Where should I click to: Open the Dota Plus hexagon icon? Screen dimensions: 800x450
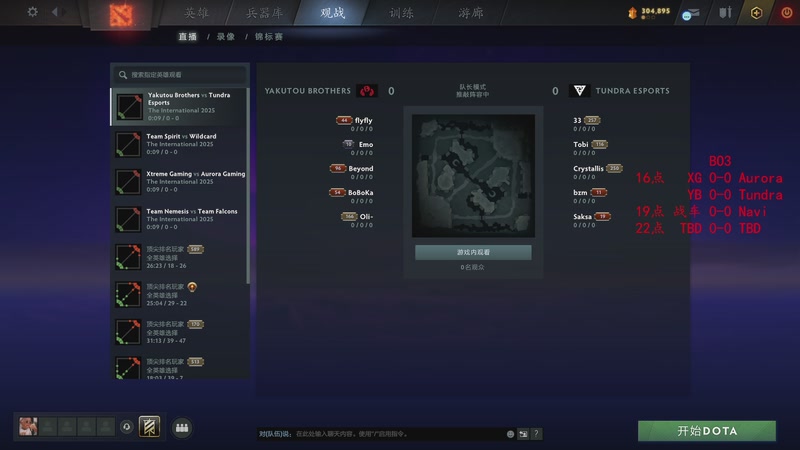756,13
